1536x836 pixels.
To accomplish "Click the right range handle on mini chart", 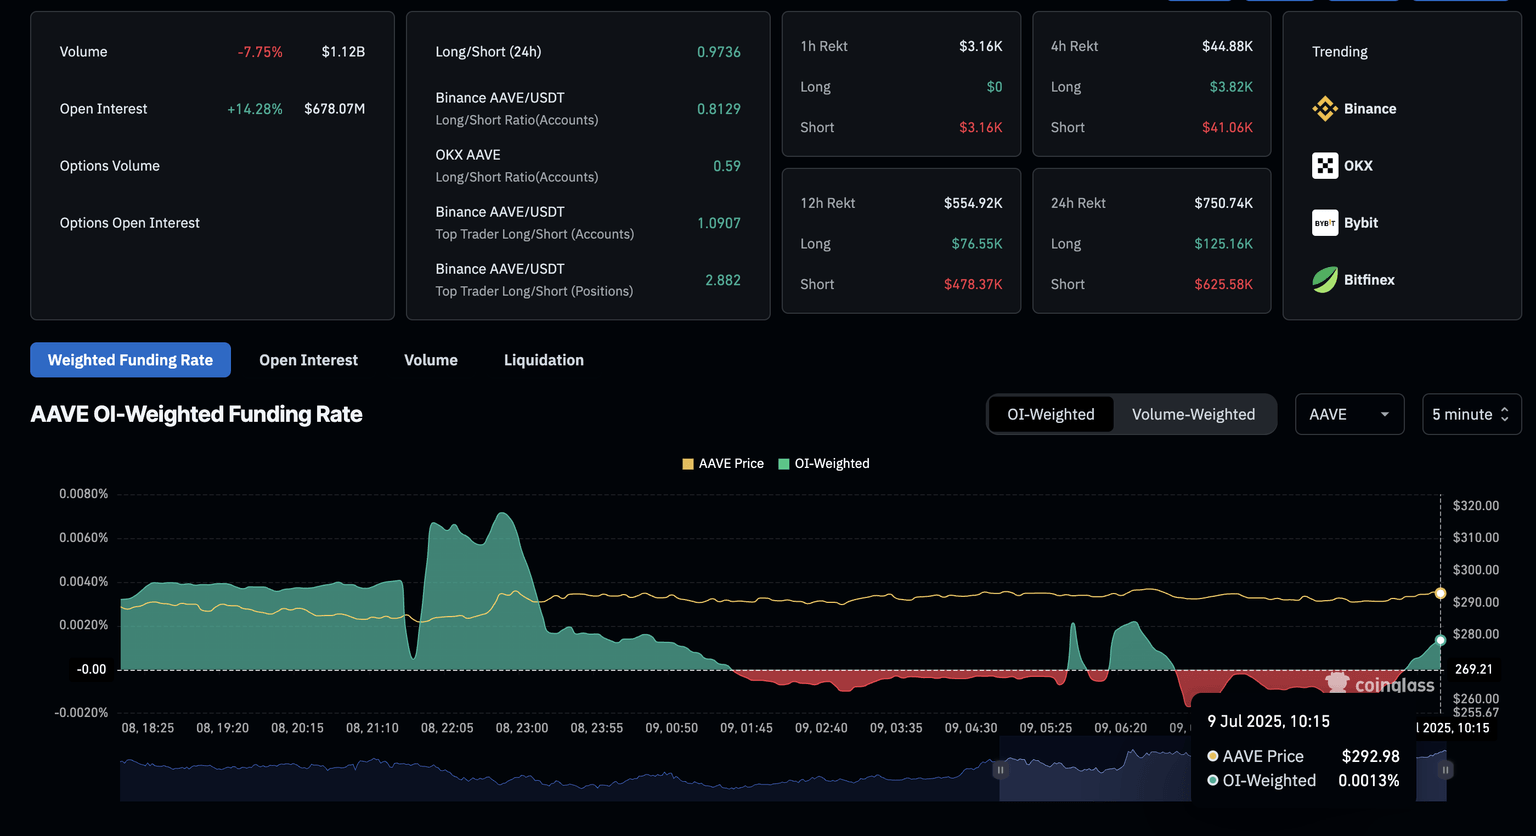I will (x=1446, y=770).
